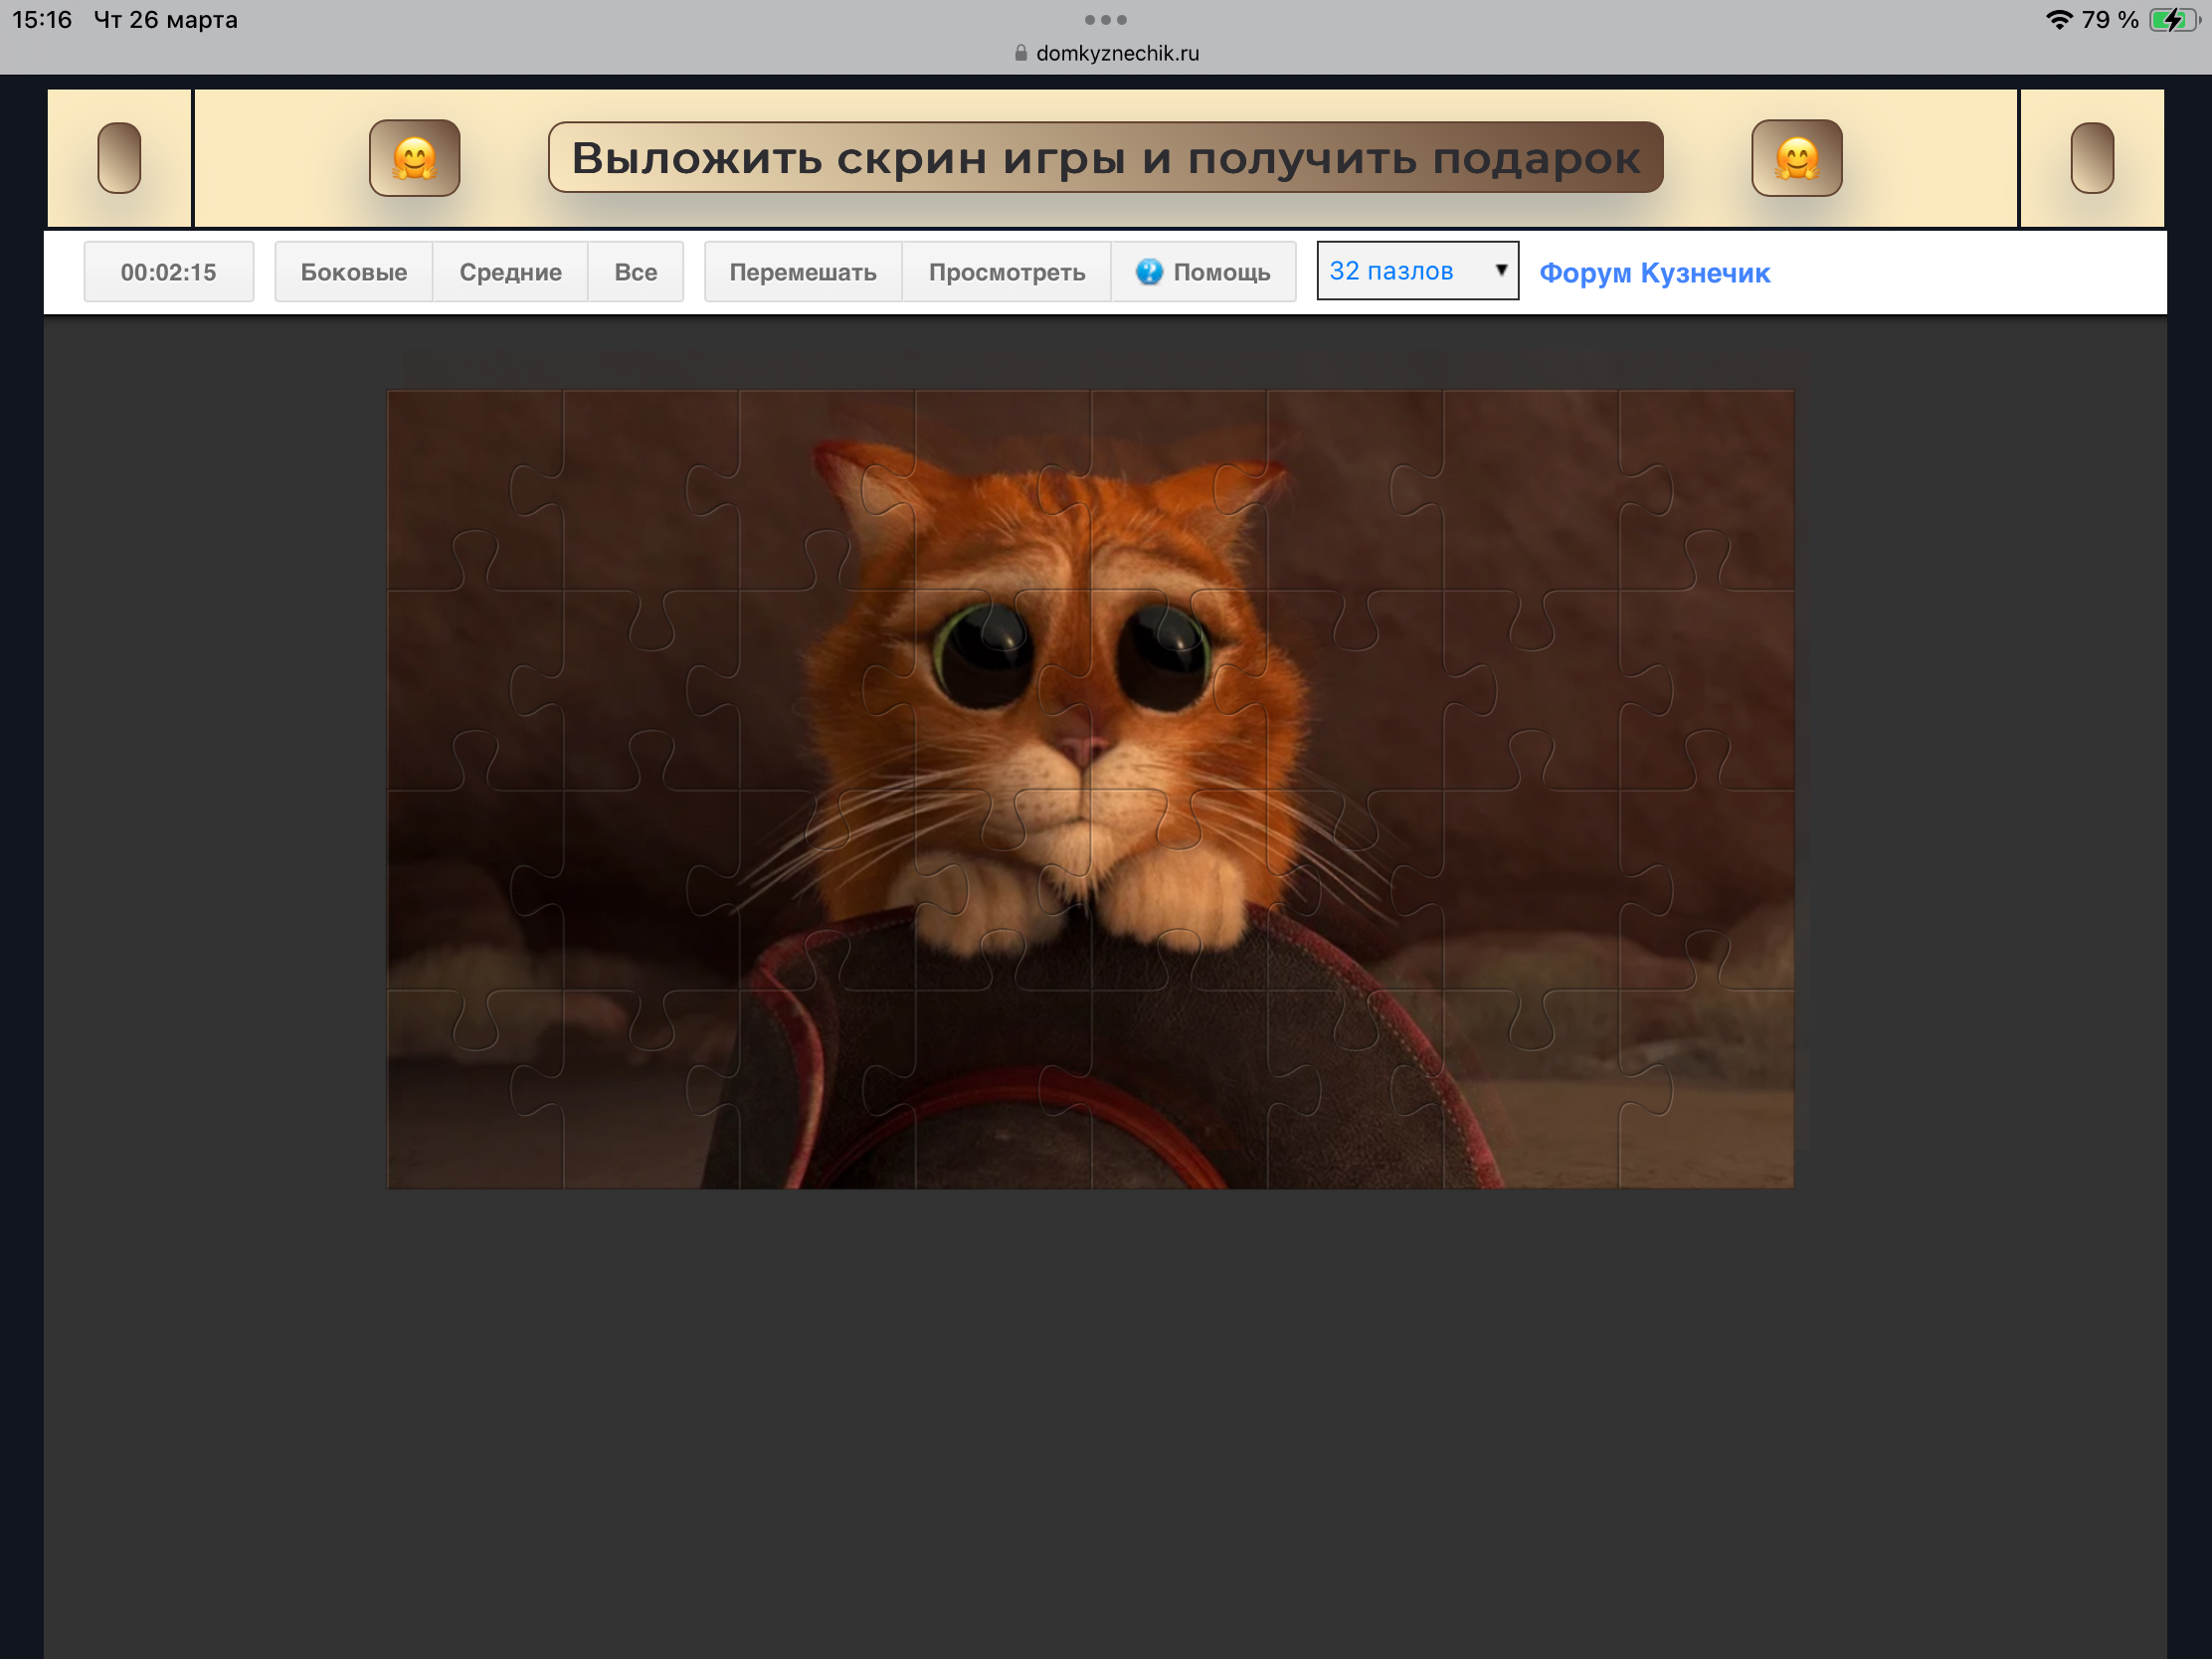This screenshot has width=2212, height=1659.
Task: Tap the question mark help icon
Action: (1149, 272)
